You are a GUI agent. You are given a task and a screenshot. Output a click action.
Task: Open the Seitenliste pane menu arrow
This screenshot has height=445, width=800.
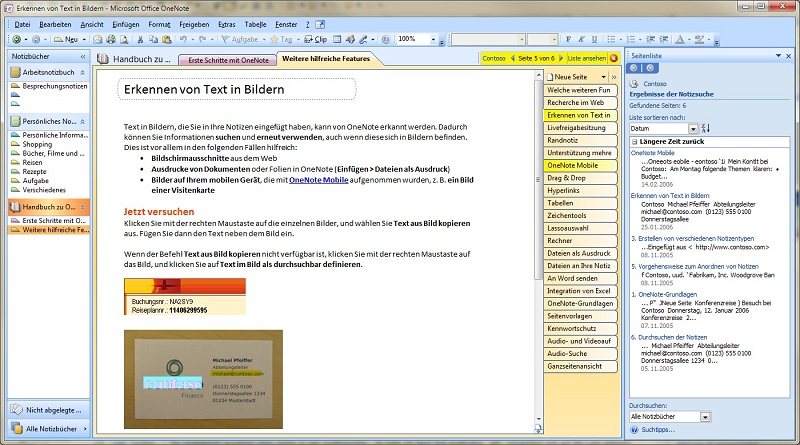(779, 55)
